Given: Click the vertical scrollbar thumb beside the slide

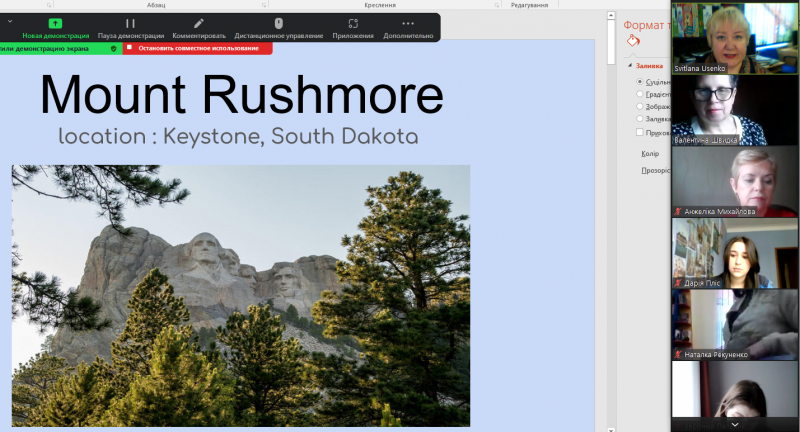Looking at the screenshot, I should tap(611, 42).
